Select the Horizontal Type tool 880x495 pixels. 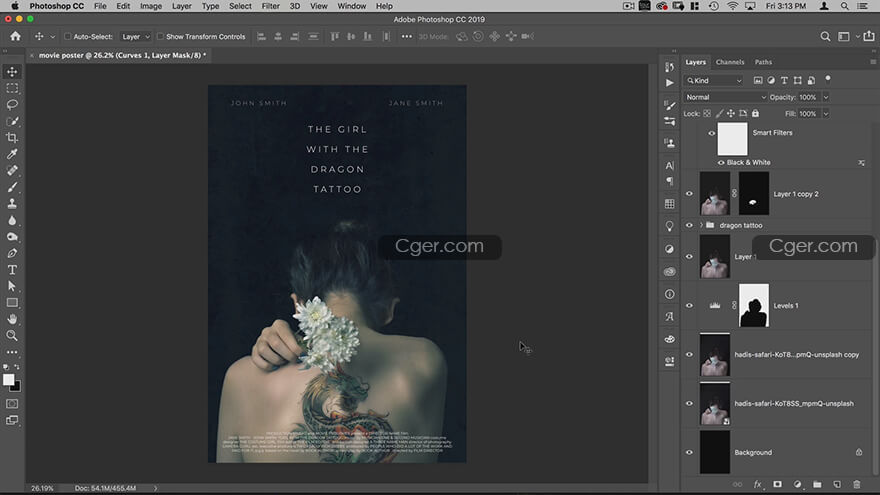12,270
